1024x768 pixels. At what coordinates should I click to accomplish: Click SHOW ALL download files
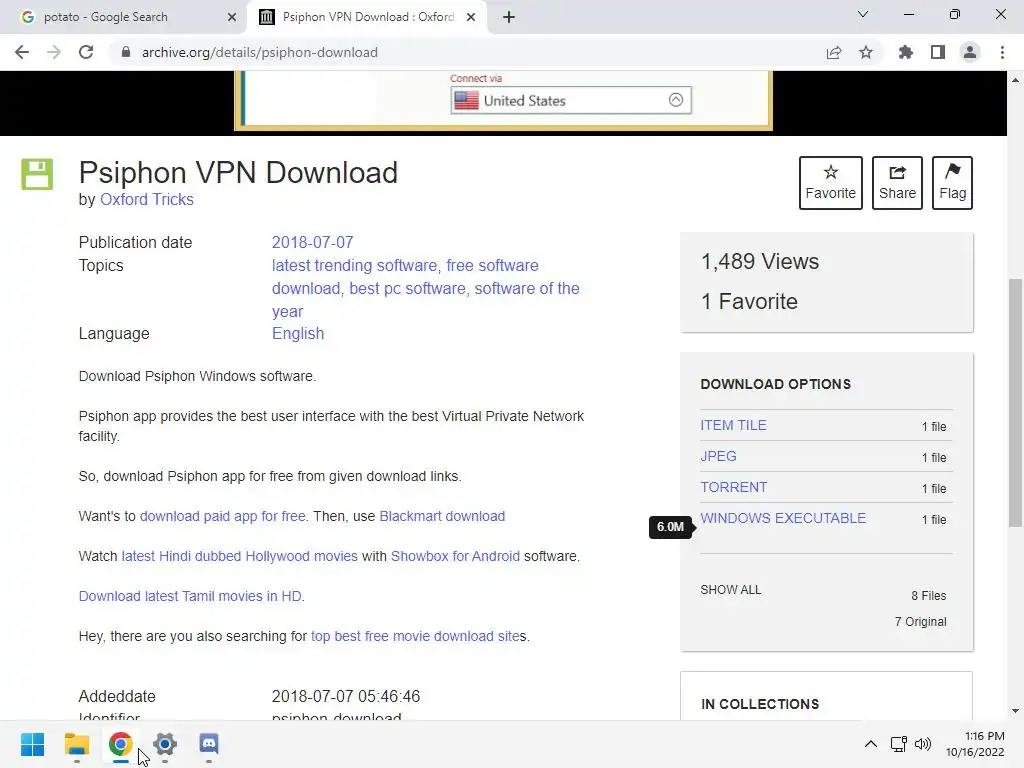731,590
